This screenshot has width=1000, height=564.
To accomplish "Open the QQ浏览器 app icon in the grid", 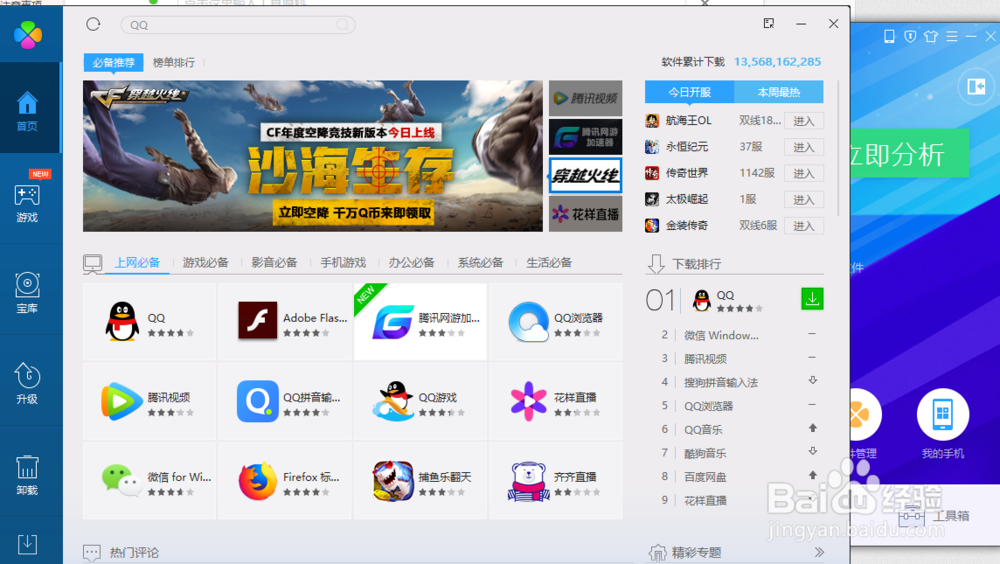I will coord(529,322).
